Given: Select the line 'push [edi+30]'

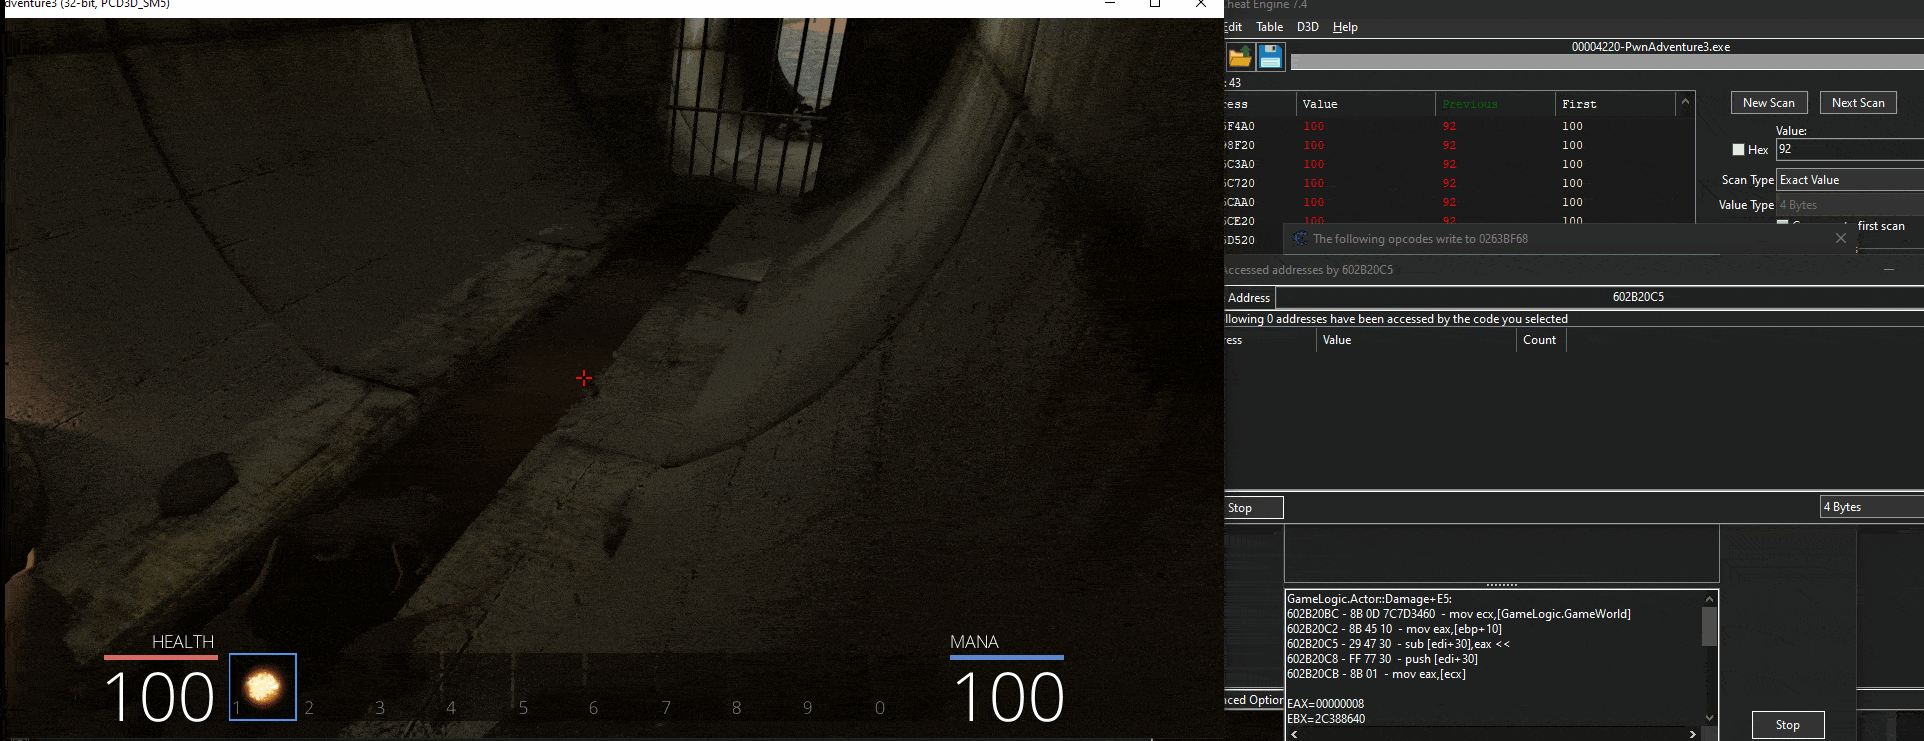Looking at the screenshot, I should (1382, 659).
